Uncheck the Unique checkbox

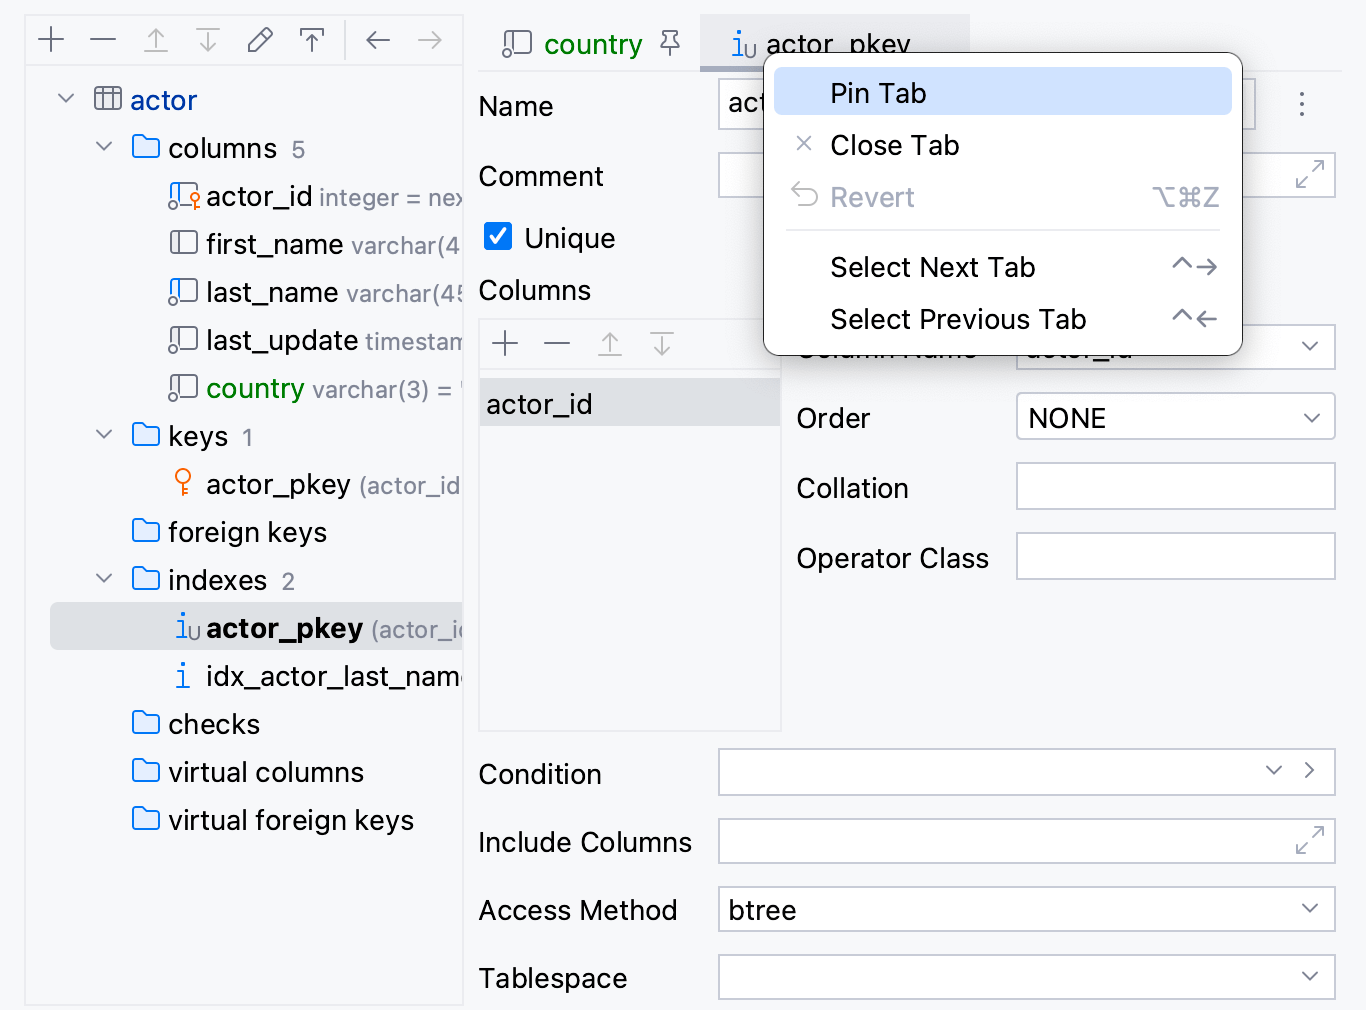coord(497,237)
